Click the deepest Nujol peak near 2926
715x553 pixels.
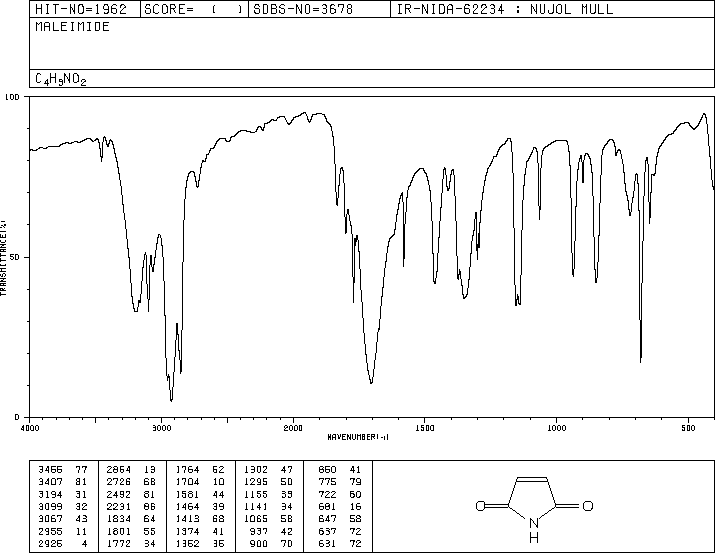(x=171, y=400)
